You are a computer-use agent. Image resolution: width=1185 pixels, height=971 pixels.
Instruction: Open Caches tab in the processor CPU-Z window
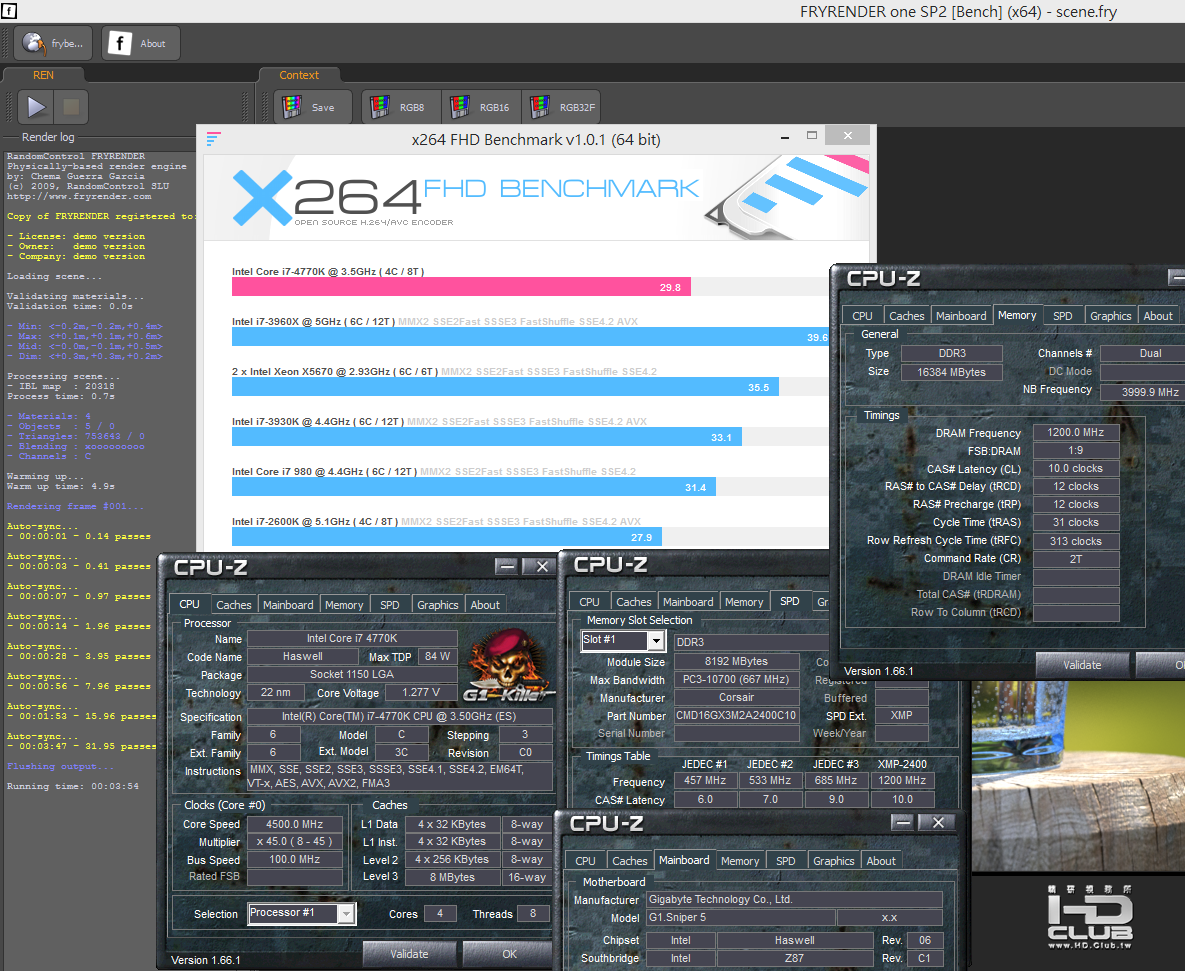click(234, 605)
